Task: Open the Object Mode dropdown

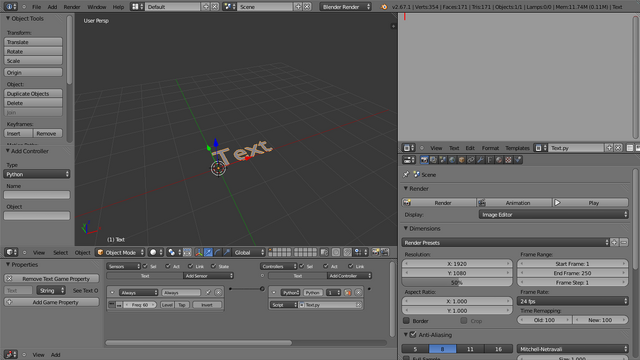Action: point(120,252)
